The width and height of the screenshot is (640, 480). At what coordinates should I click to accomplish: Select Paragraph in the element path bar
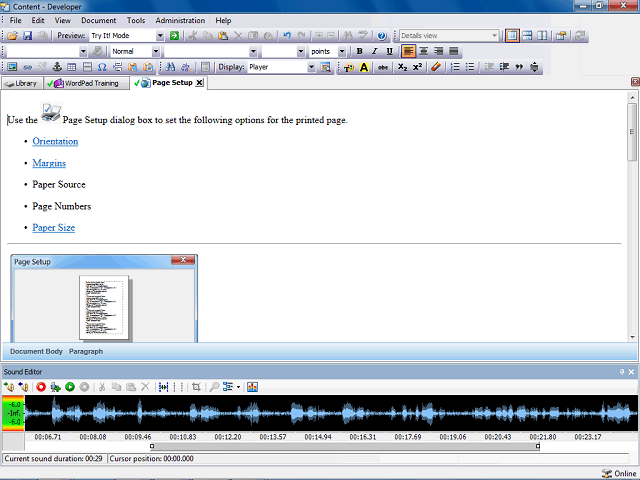pyautogui.click(x=86, y=351)
